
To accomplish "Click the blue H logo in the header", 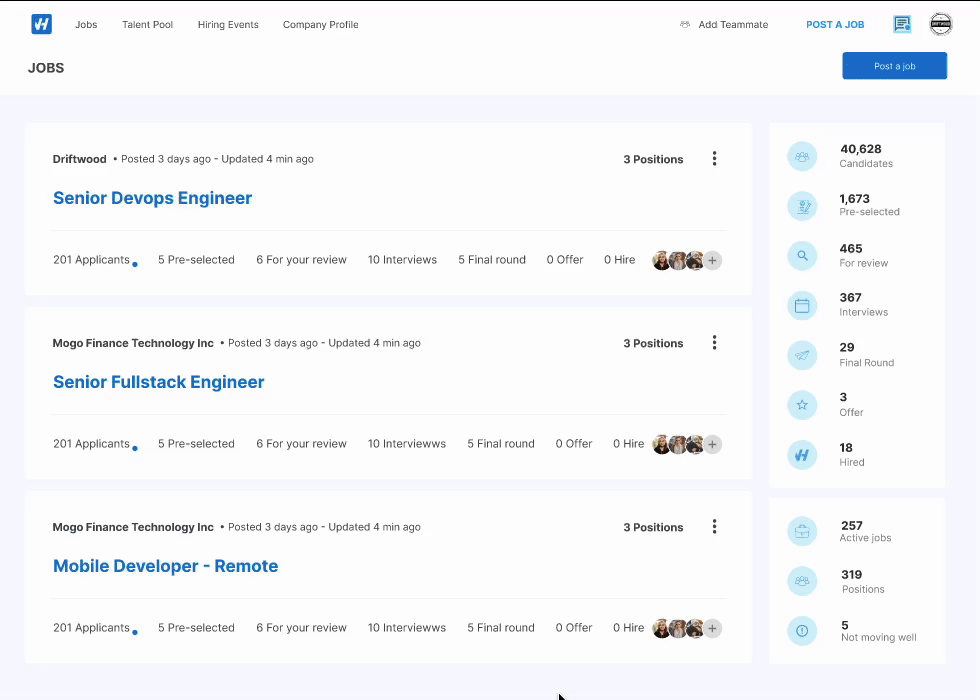I will [41, 24].
